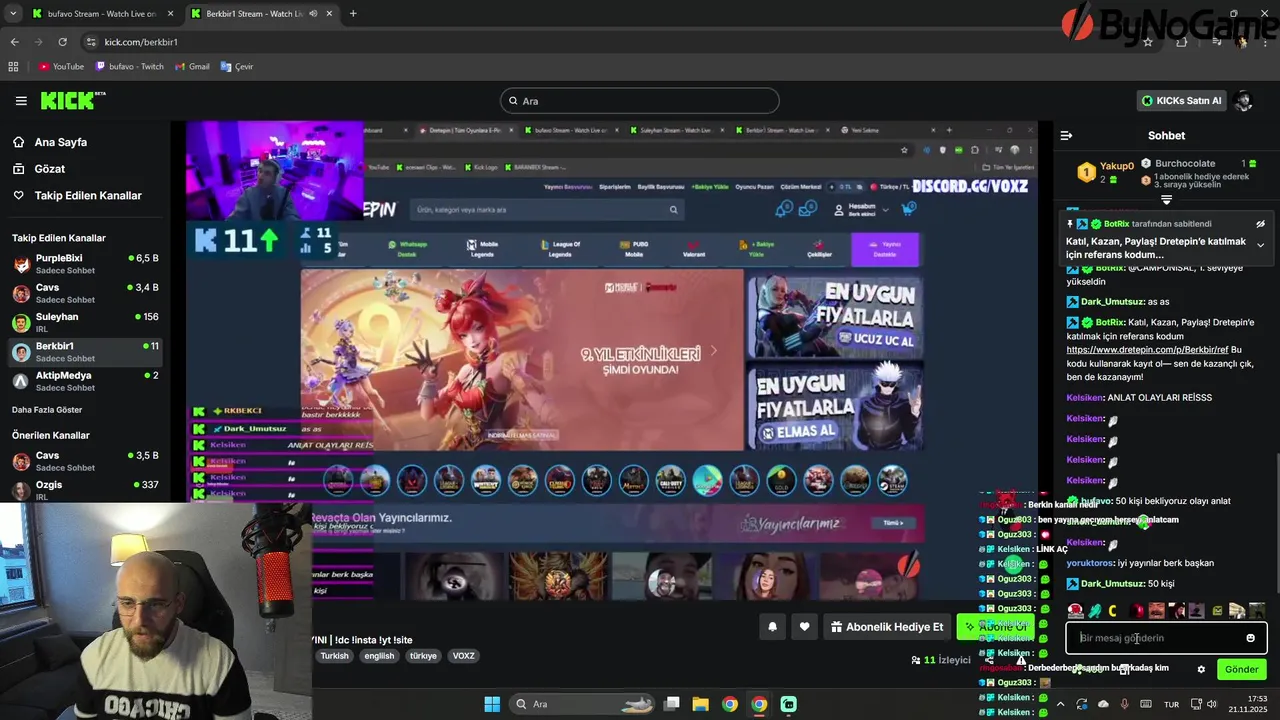This screenshot has width=1280, height=720.
Task: Hide the pinned BotRix message
Action: point(1260,224)
